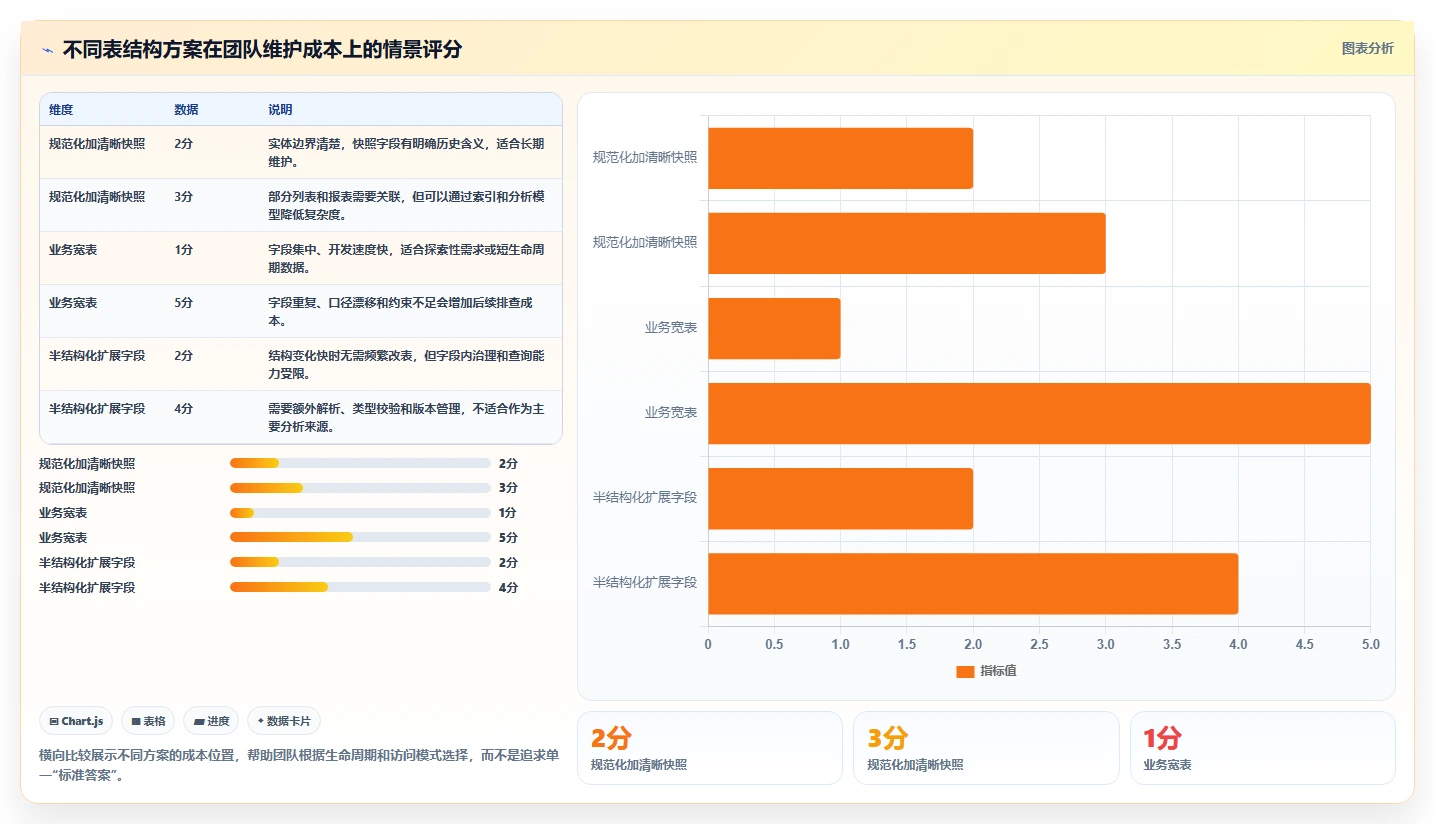This screenshot has width=1435, height=824.
Task: Open the 1分 业务宽表 summary card
Action: point(1262,748)
